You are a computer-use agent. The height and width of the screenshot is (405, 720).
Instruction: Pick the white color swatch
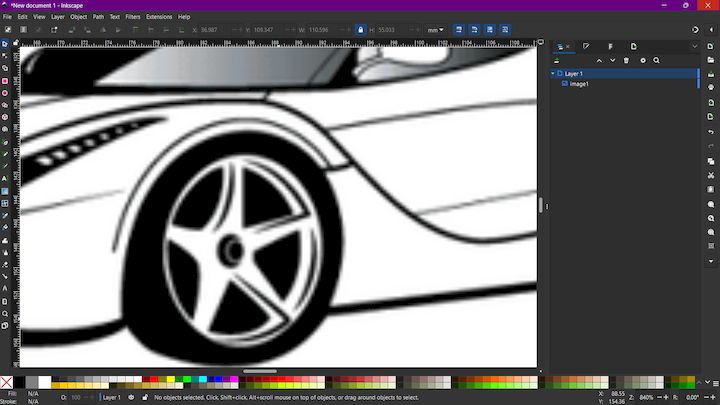(x=45, y=382)
